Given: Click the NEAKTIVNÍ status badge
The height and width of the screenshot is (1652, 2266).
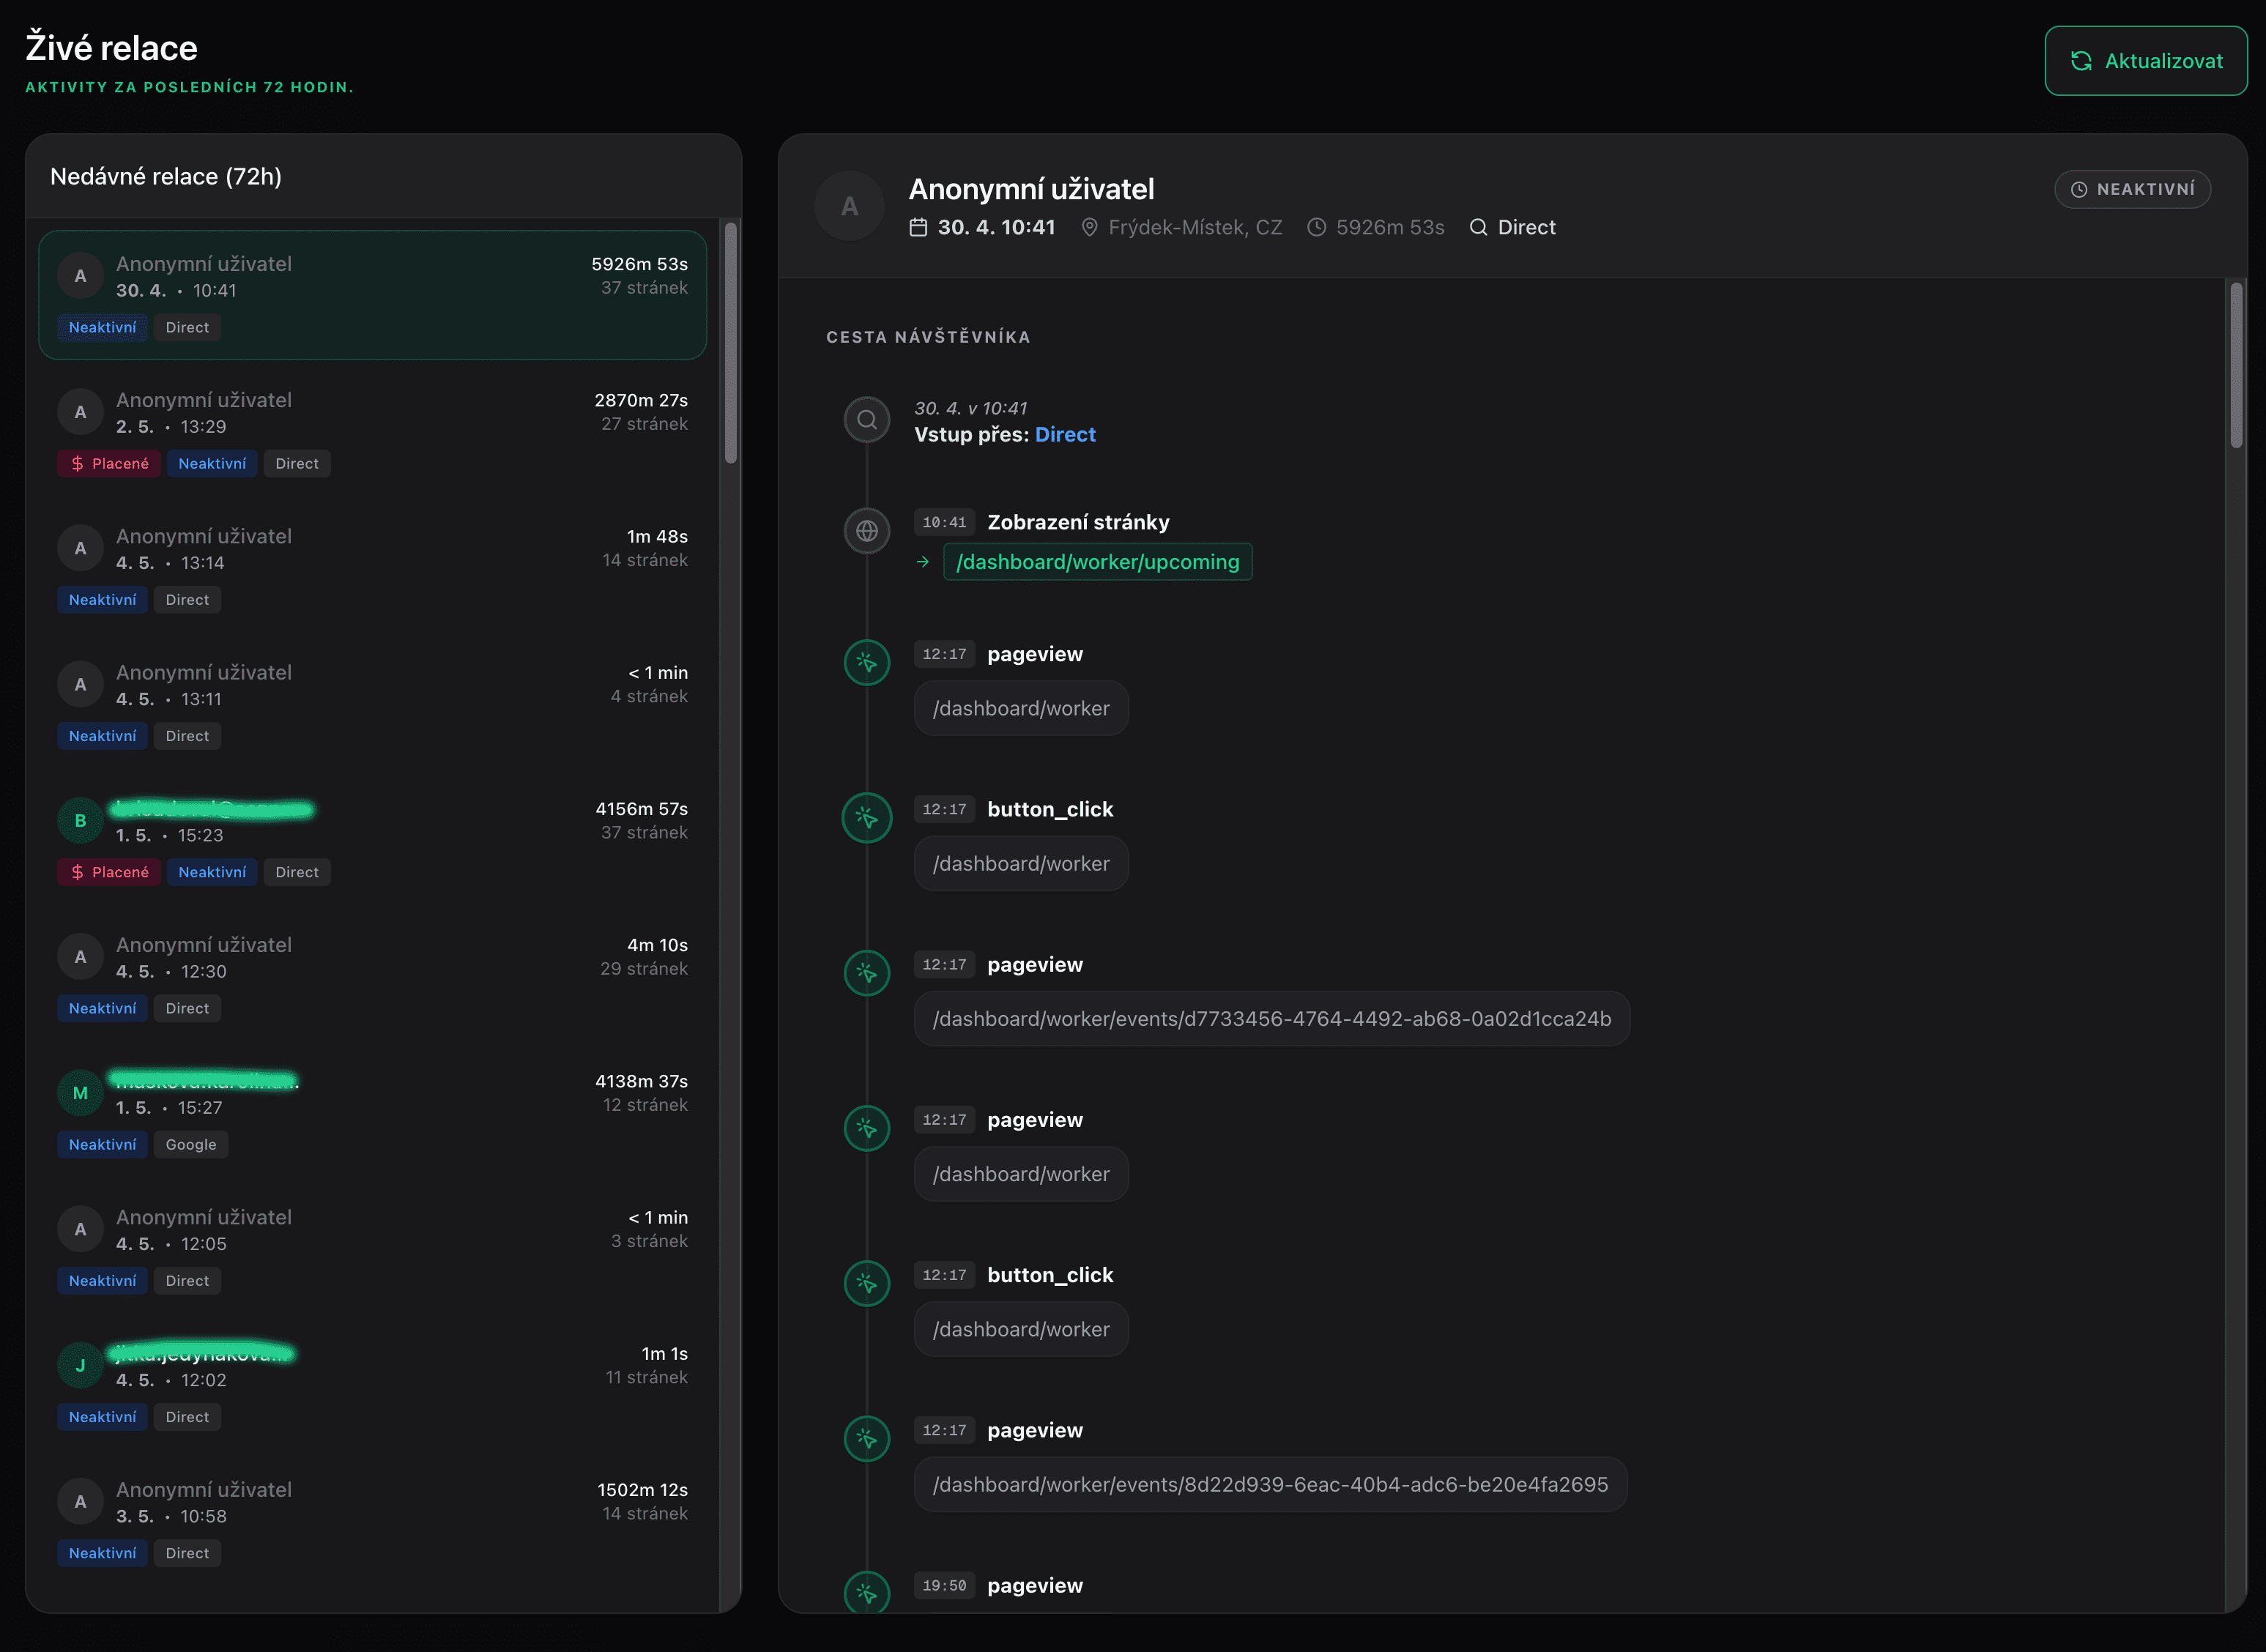Looking at the screenshot, I should click(2132, 189).
